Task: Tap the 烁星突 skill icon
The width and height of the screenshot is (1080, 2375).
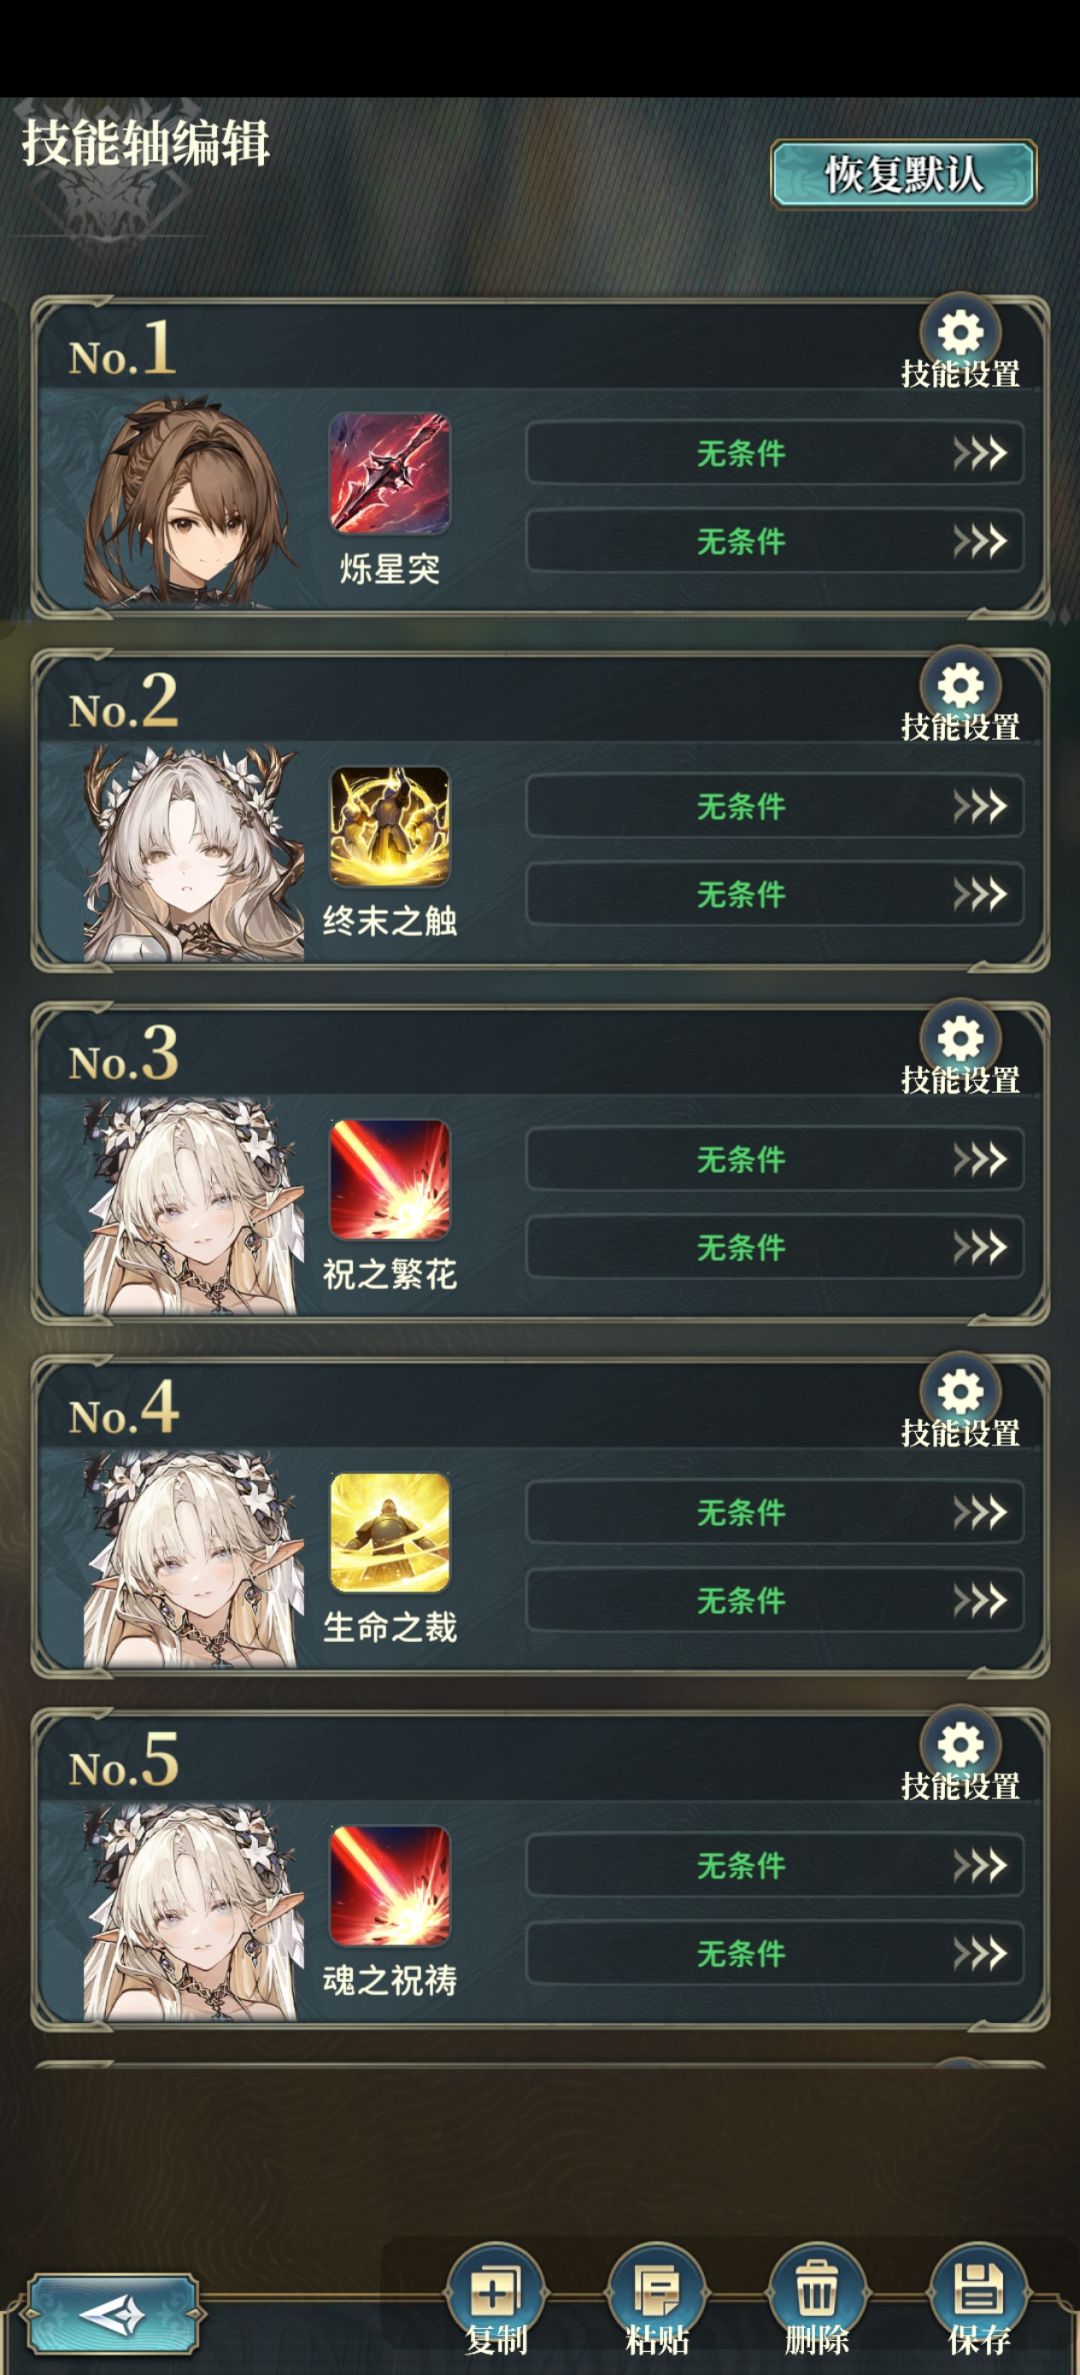Action: [390, 473]
